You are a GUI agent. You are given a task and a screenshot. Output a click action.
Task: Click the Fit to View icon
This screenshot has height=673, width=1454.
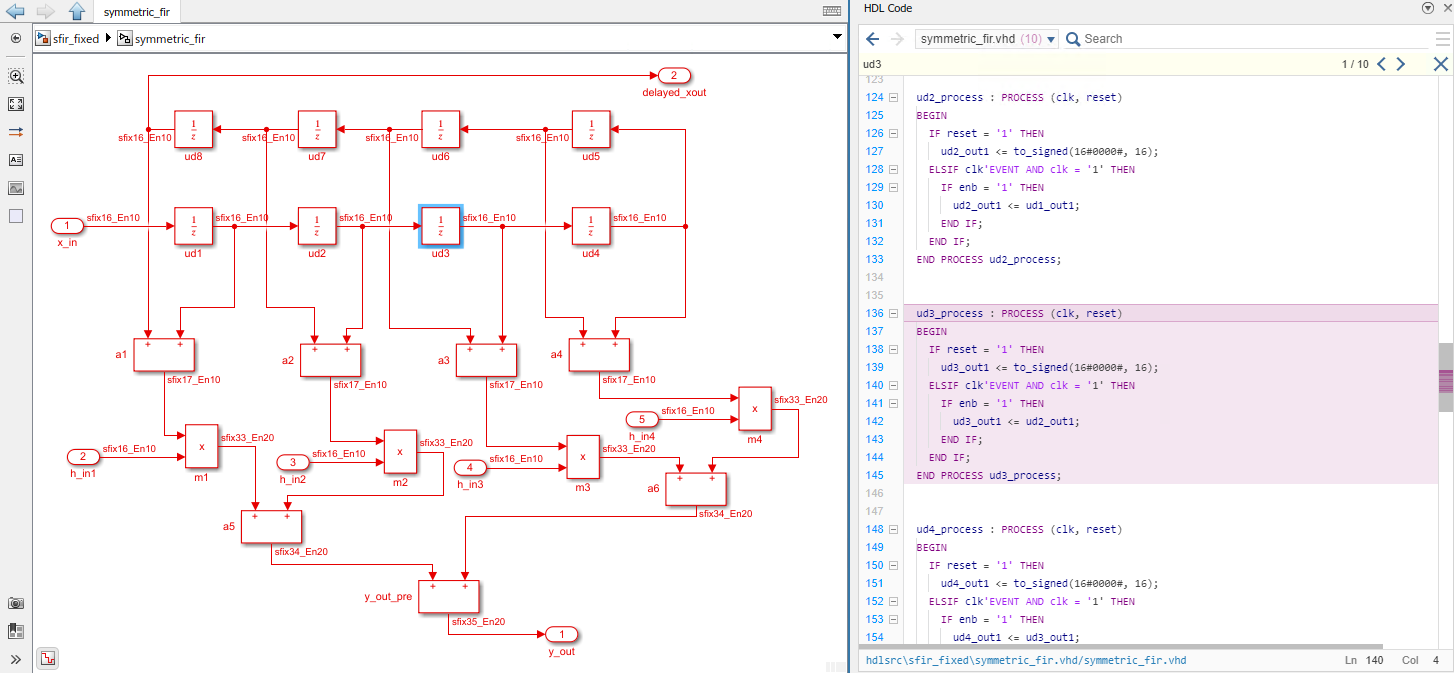click(x=16, y=104)
